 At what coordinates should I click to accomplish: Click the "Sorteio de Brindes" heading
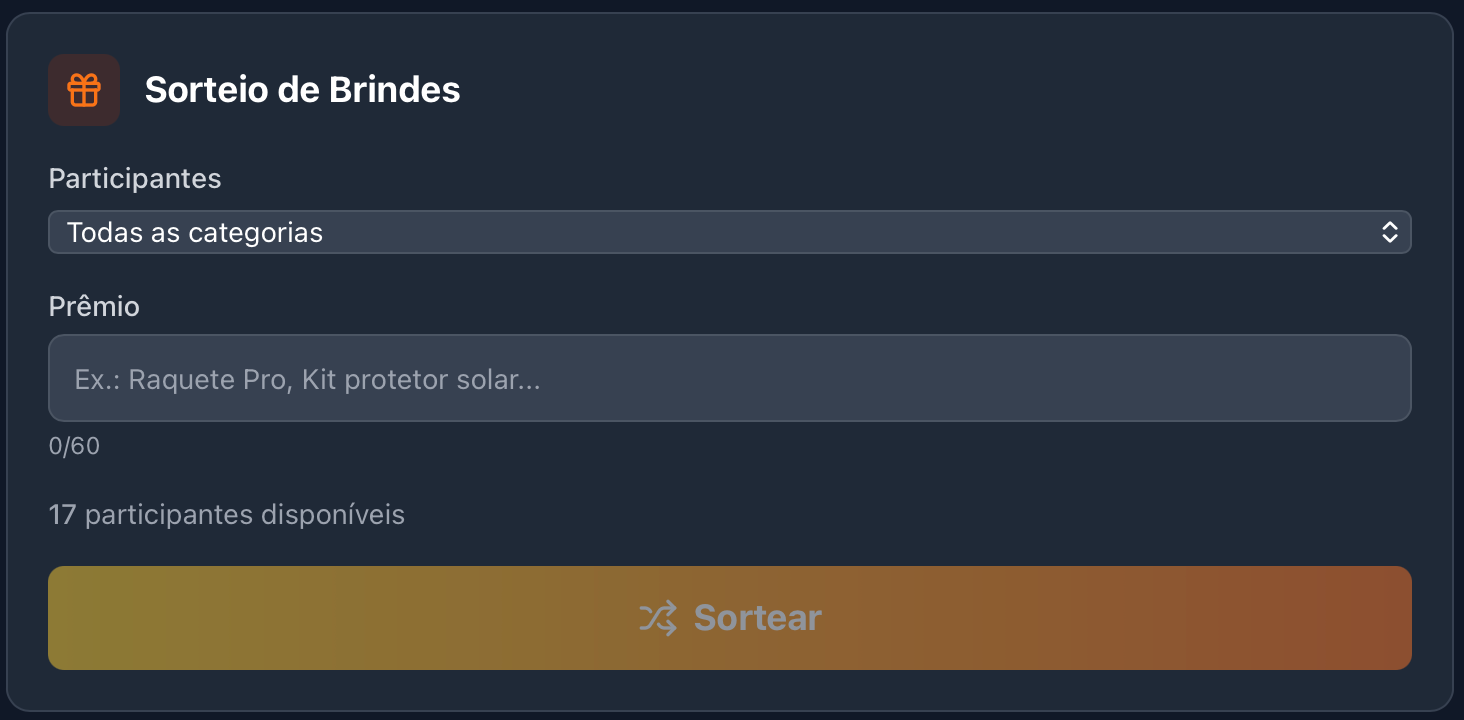coord(302,90)
